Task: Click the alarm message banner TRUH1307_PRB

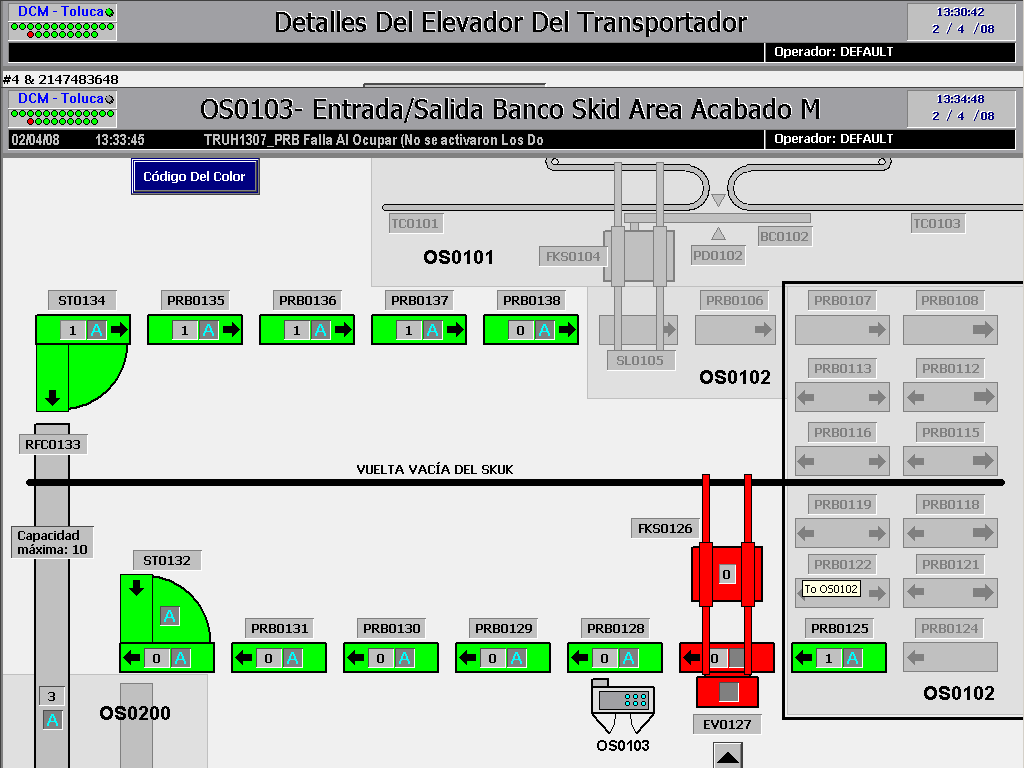Action: 373,140
